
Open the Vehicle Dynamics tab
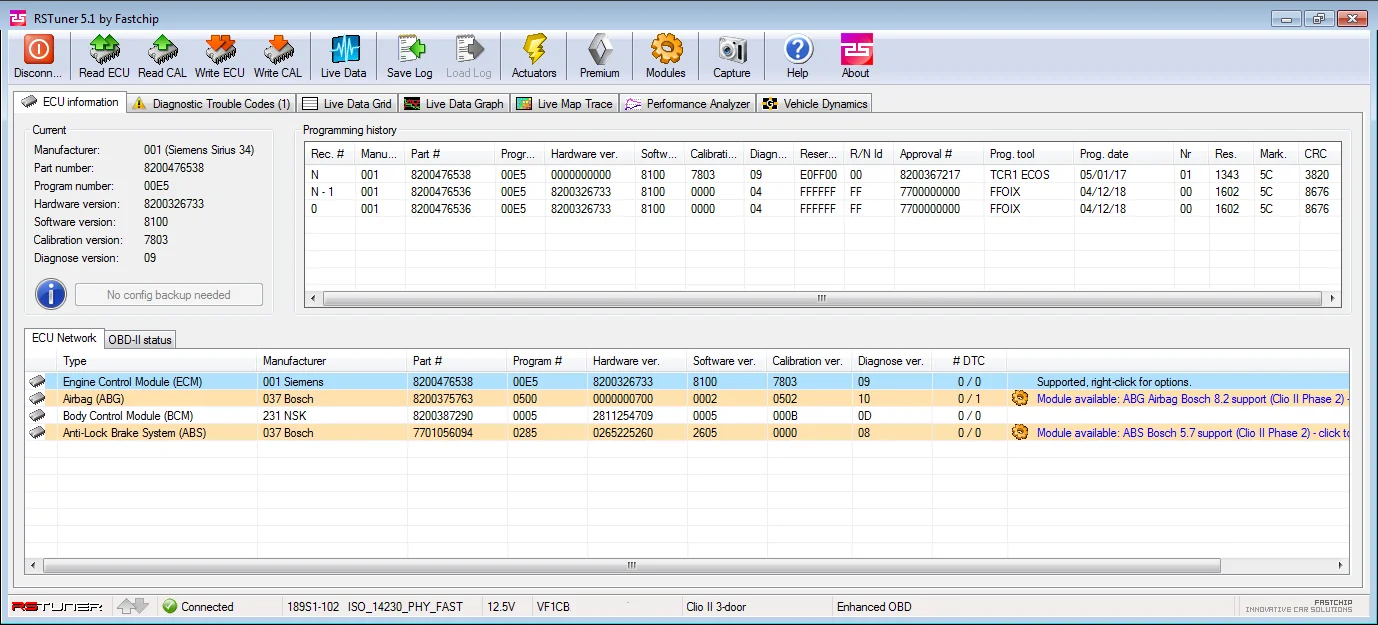pos(815,103)
